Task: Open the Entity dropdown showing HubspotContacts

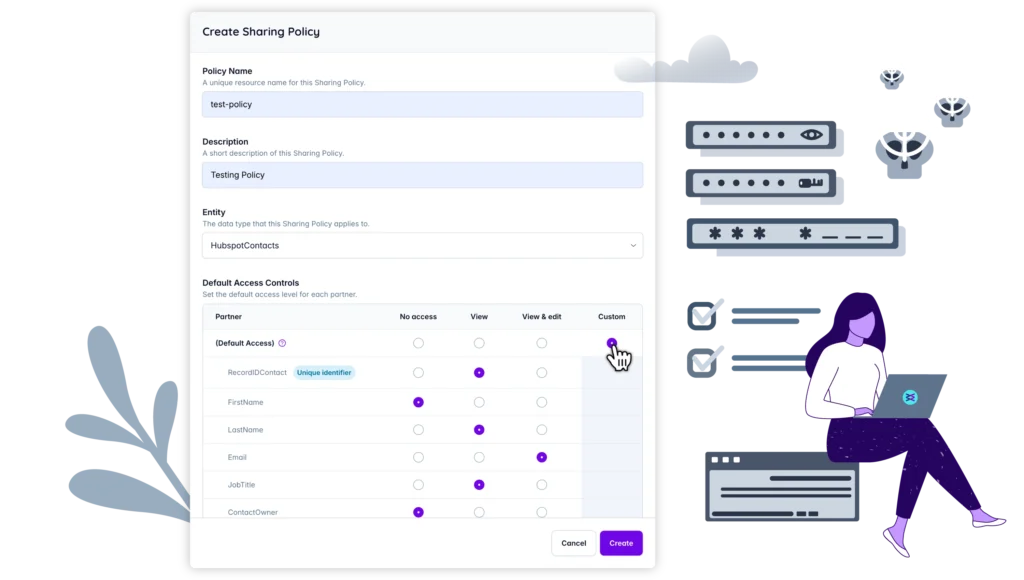Action: pyautogui.click(x=420, y=245)
